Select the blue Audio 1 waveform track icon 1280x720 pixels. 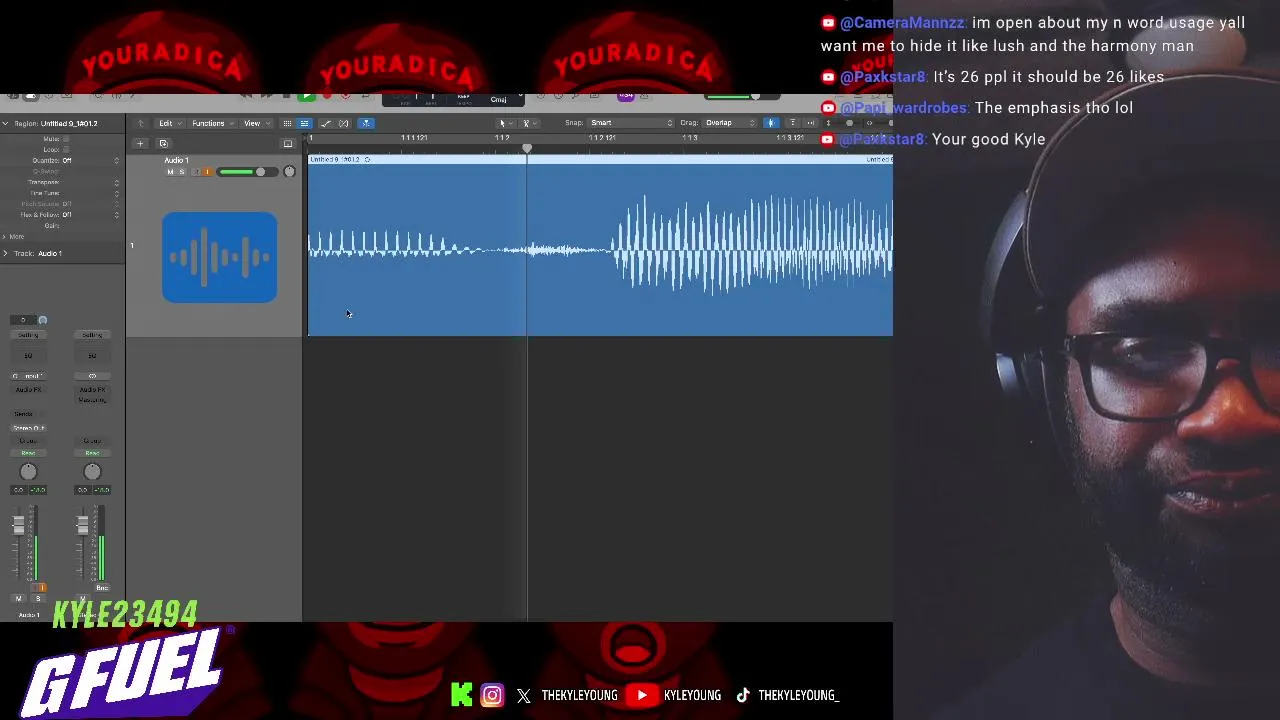tap(220, 257)
